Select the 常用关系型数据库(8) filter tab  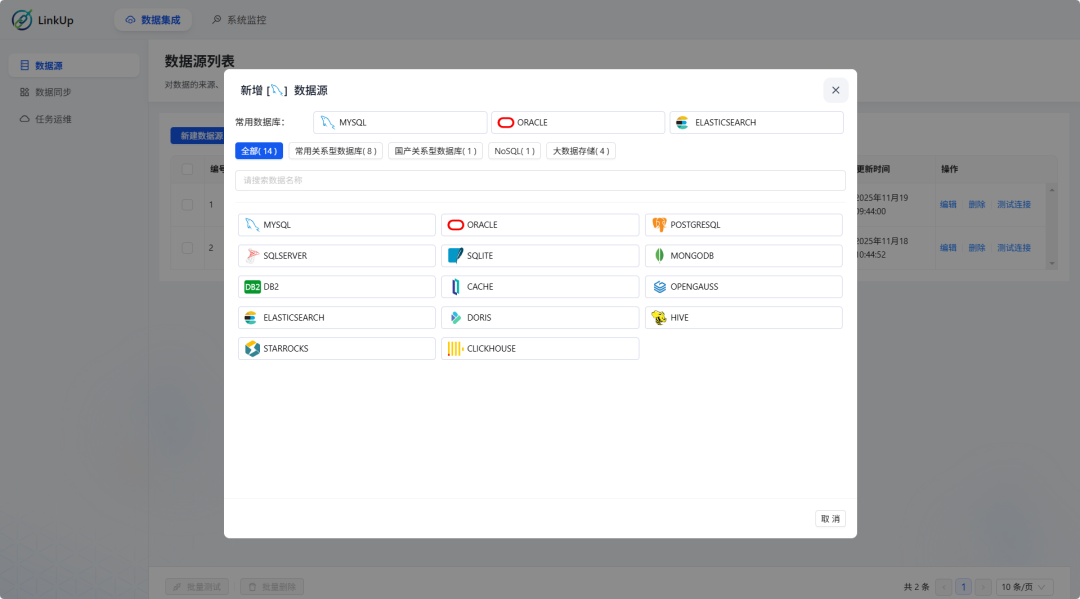coord(335,151)
